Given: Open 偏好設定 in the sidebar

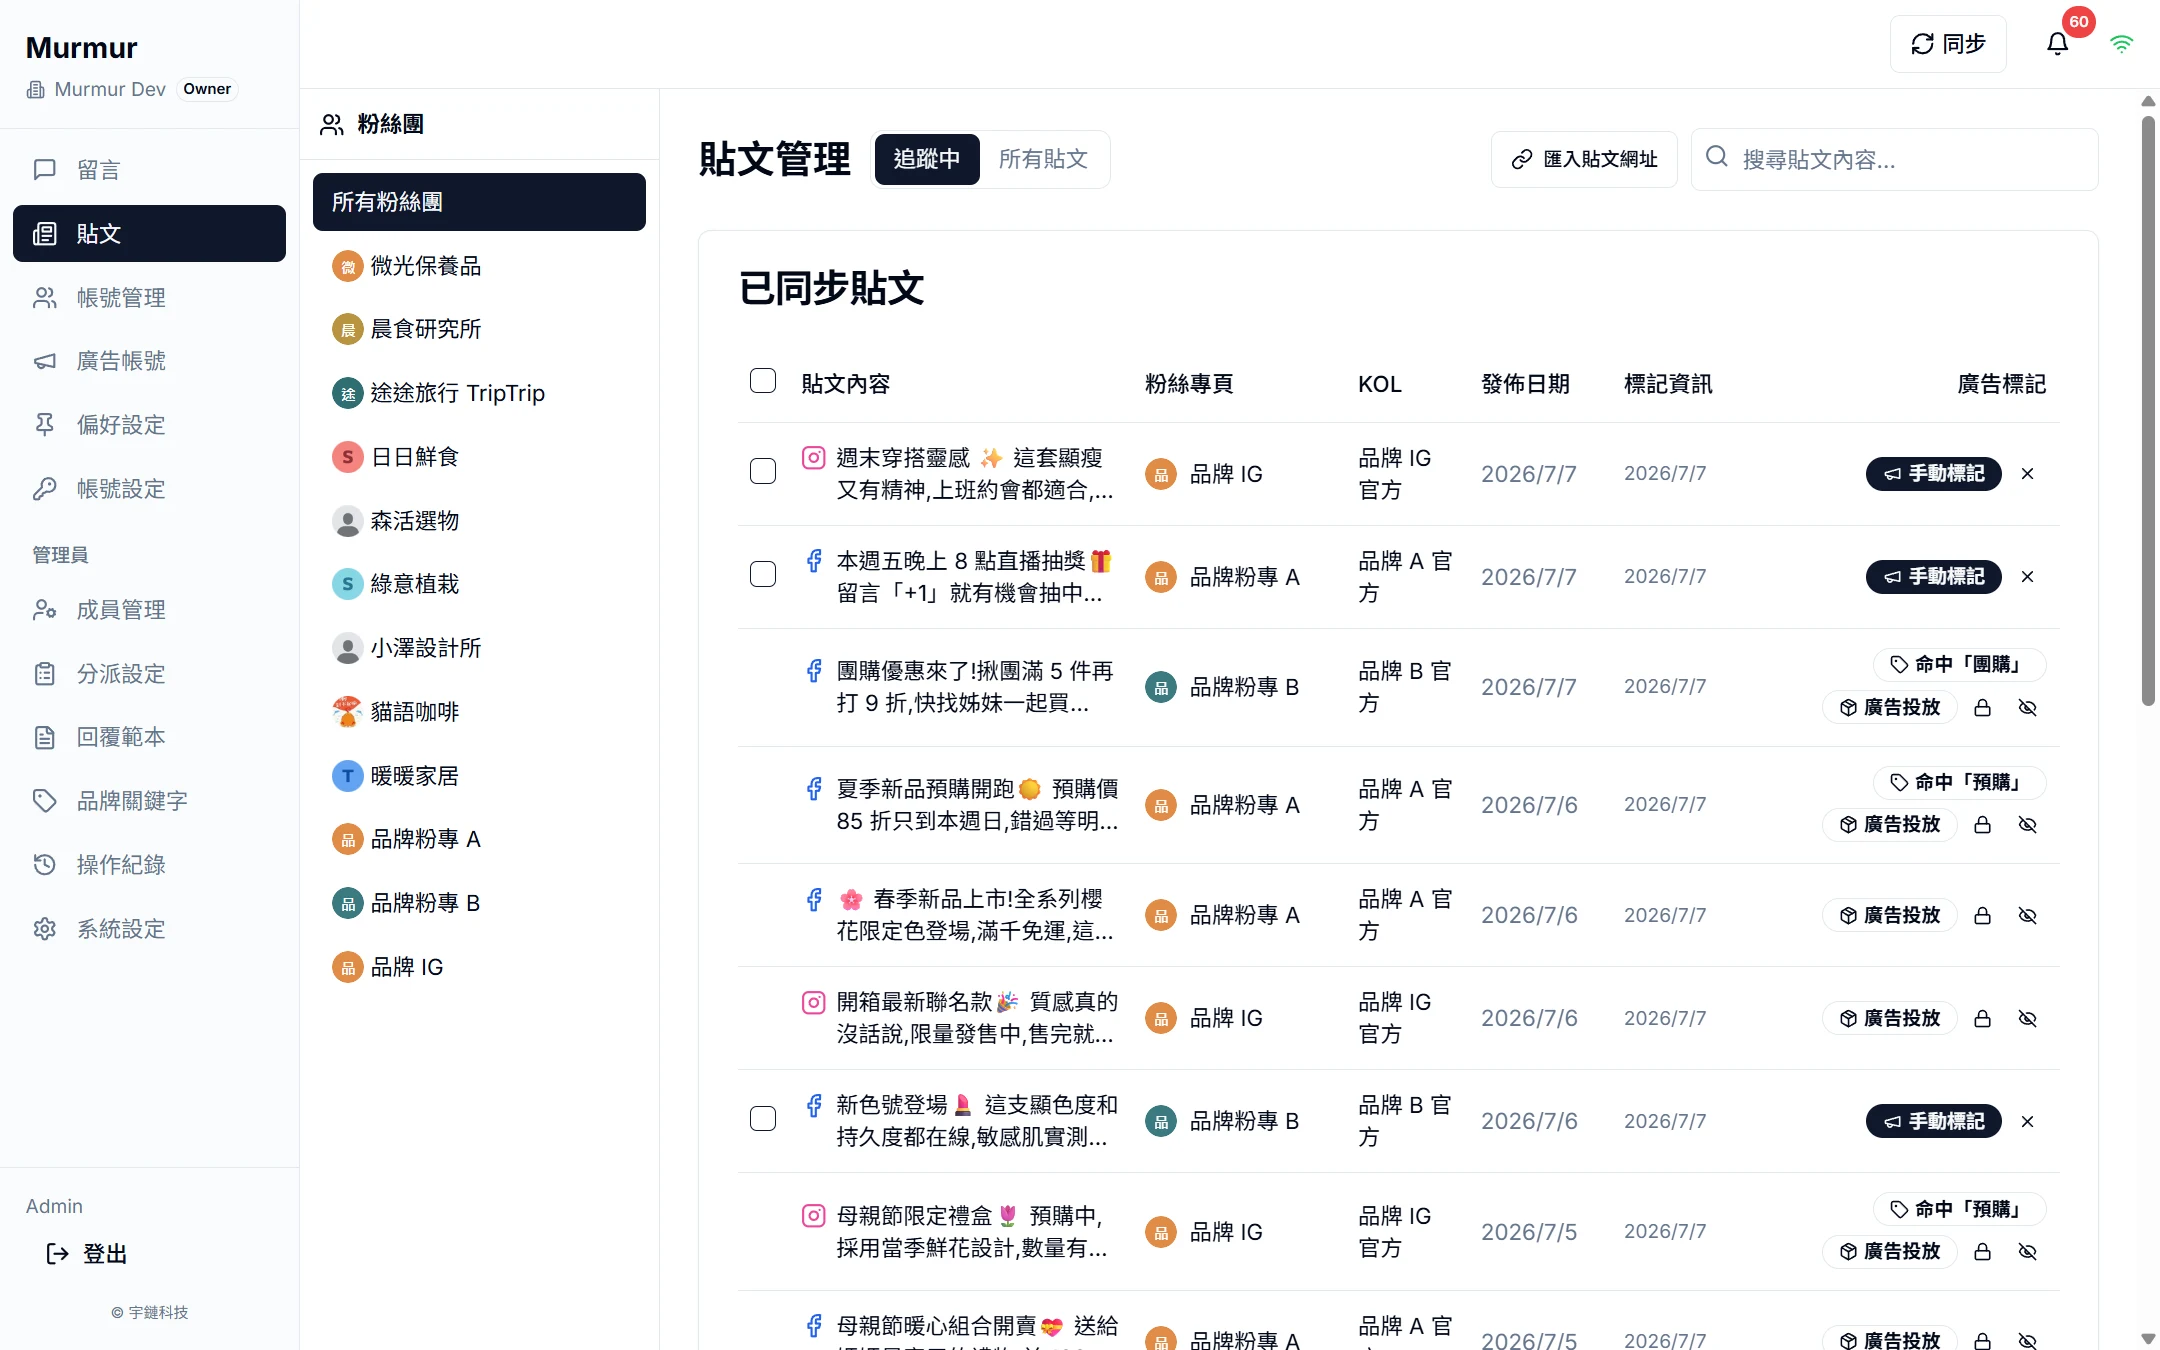Looking at the screenshot, I should point(149,425).
